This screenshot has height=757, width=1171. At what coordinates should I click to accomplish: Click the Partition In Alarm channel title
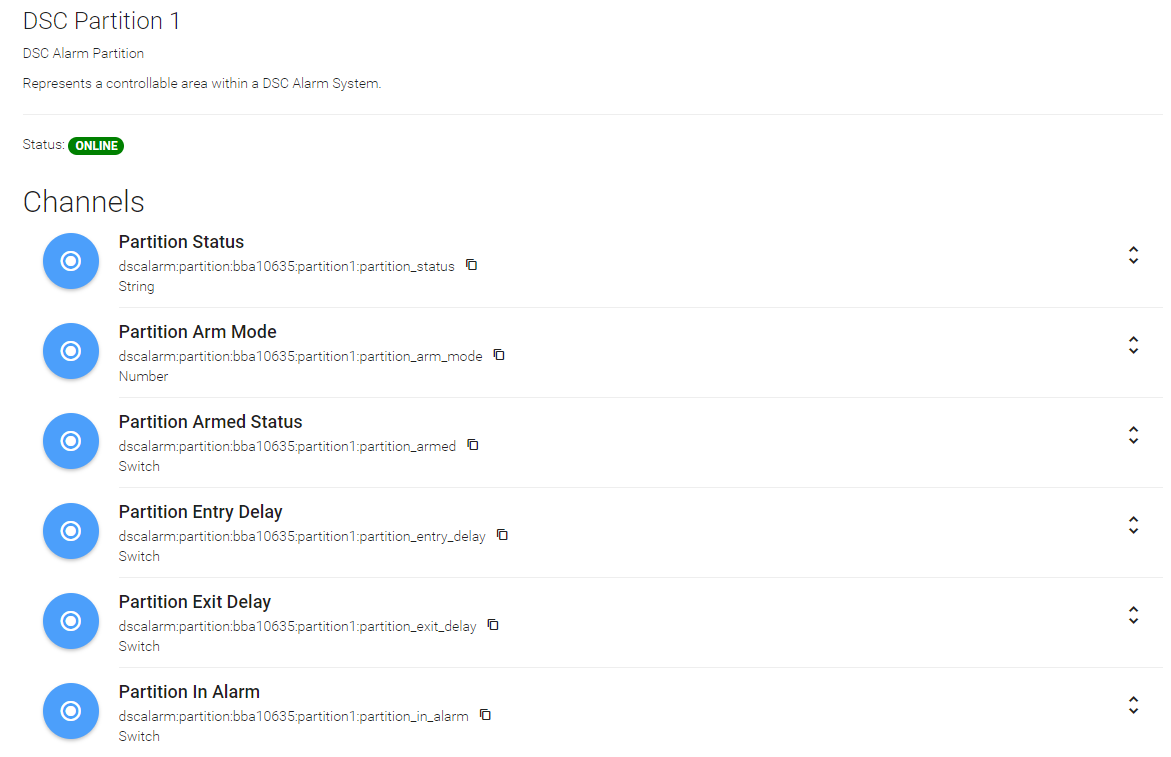pos(189,692)
